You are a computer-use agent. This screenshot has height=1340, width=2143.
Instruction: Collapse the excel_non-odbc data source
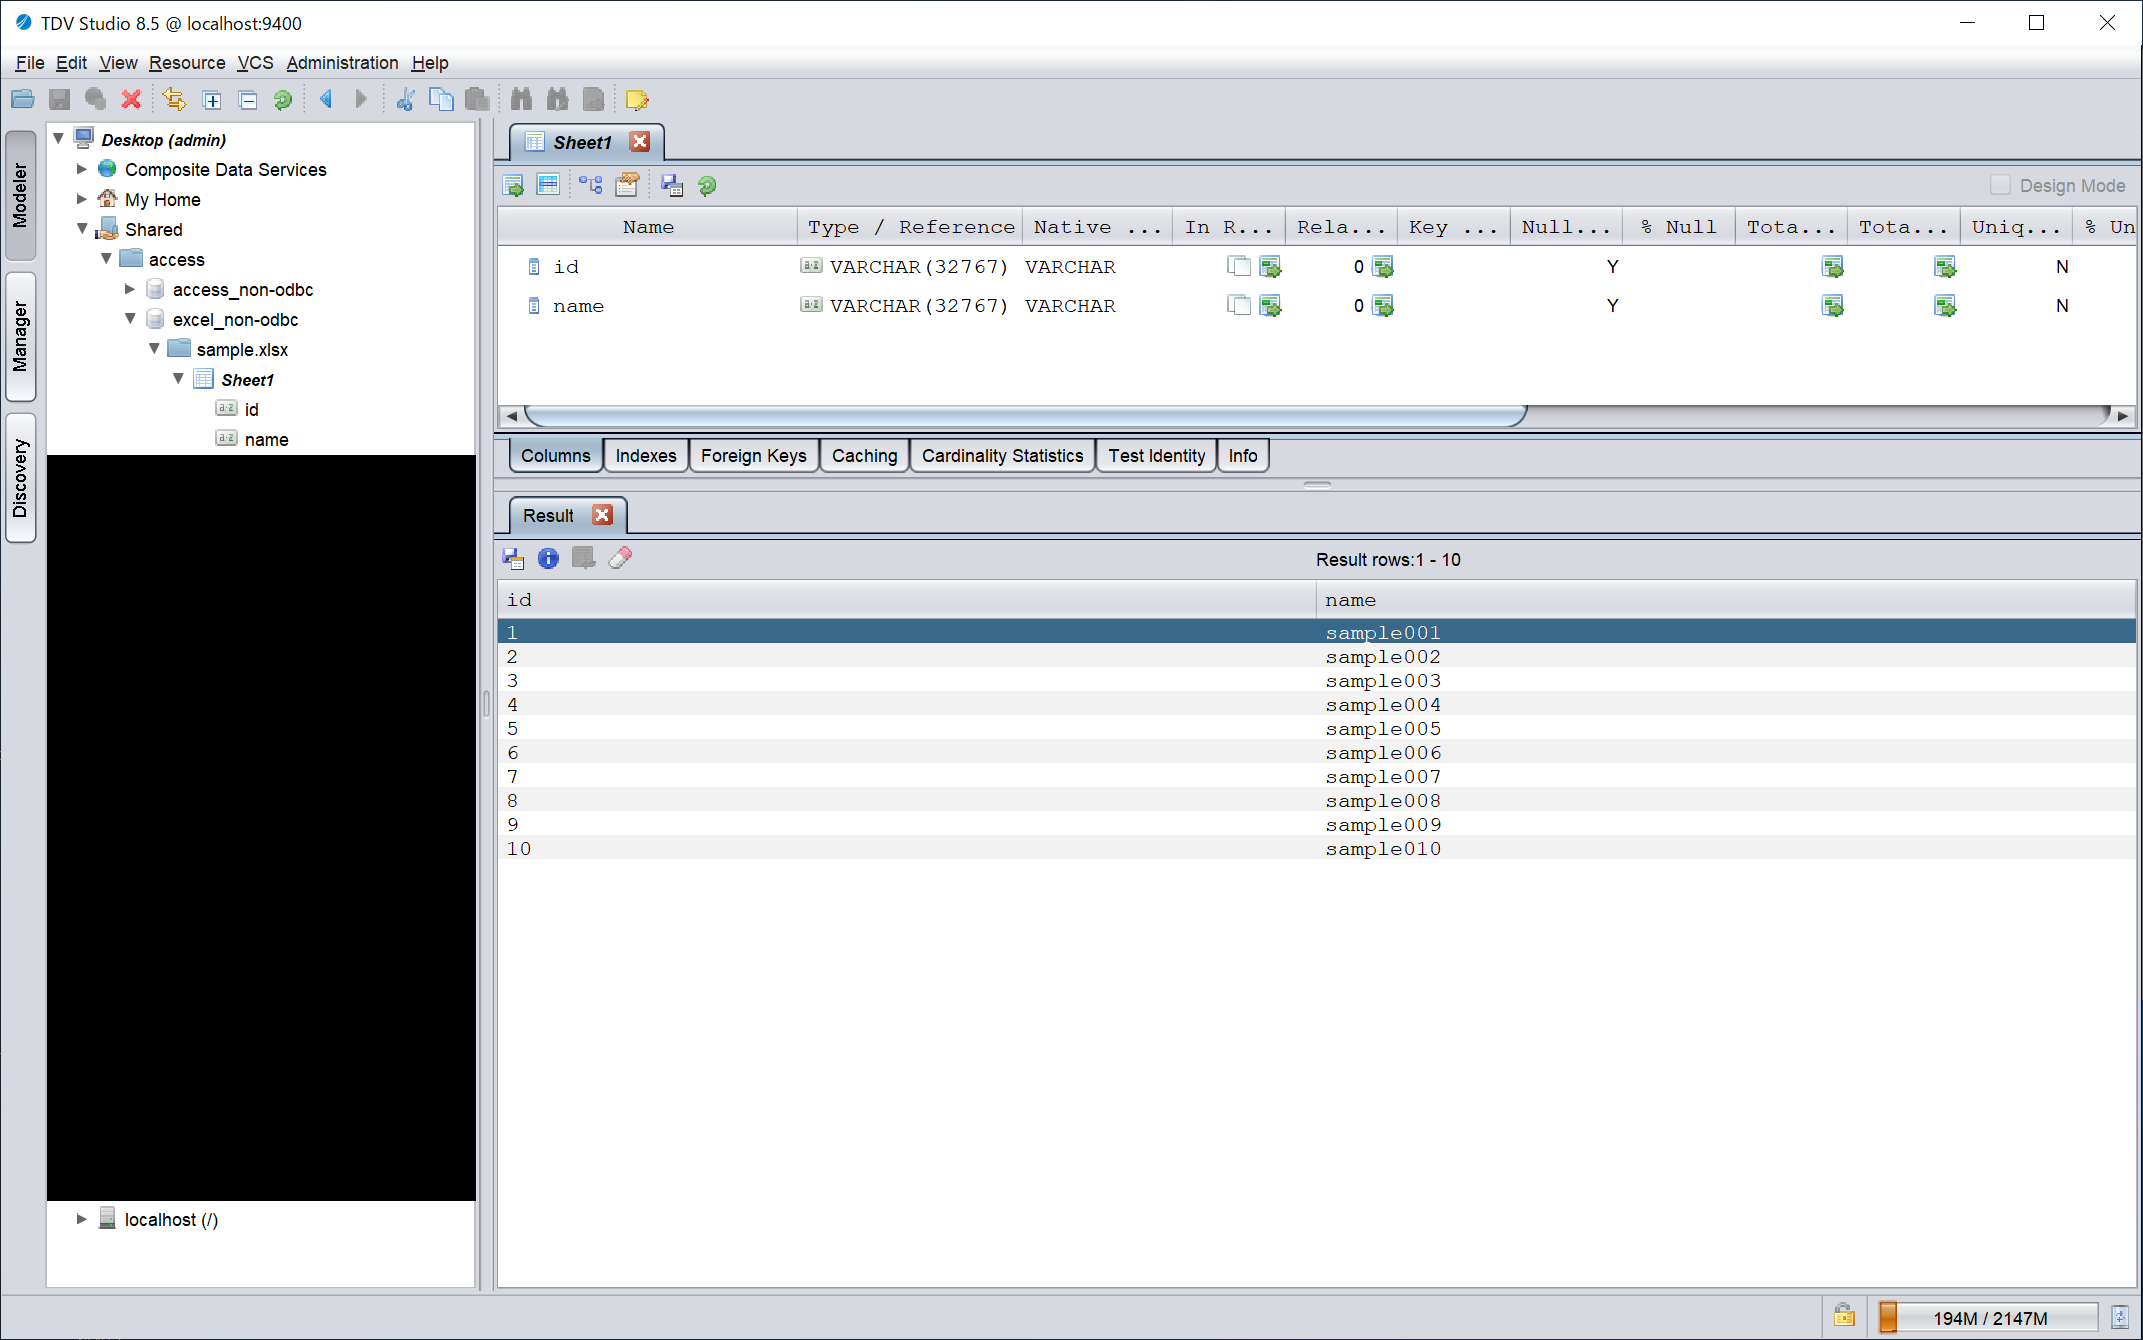[x=130, y=319]
